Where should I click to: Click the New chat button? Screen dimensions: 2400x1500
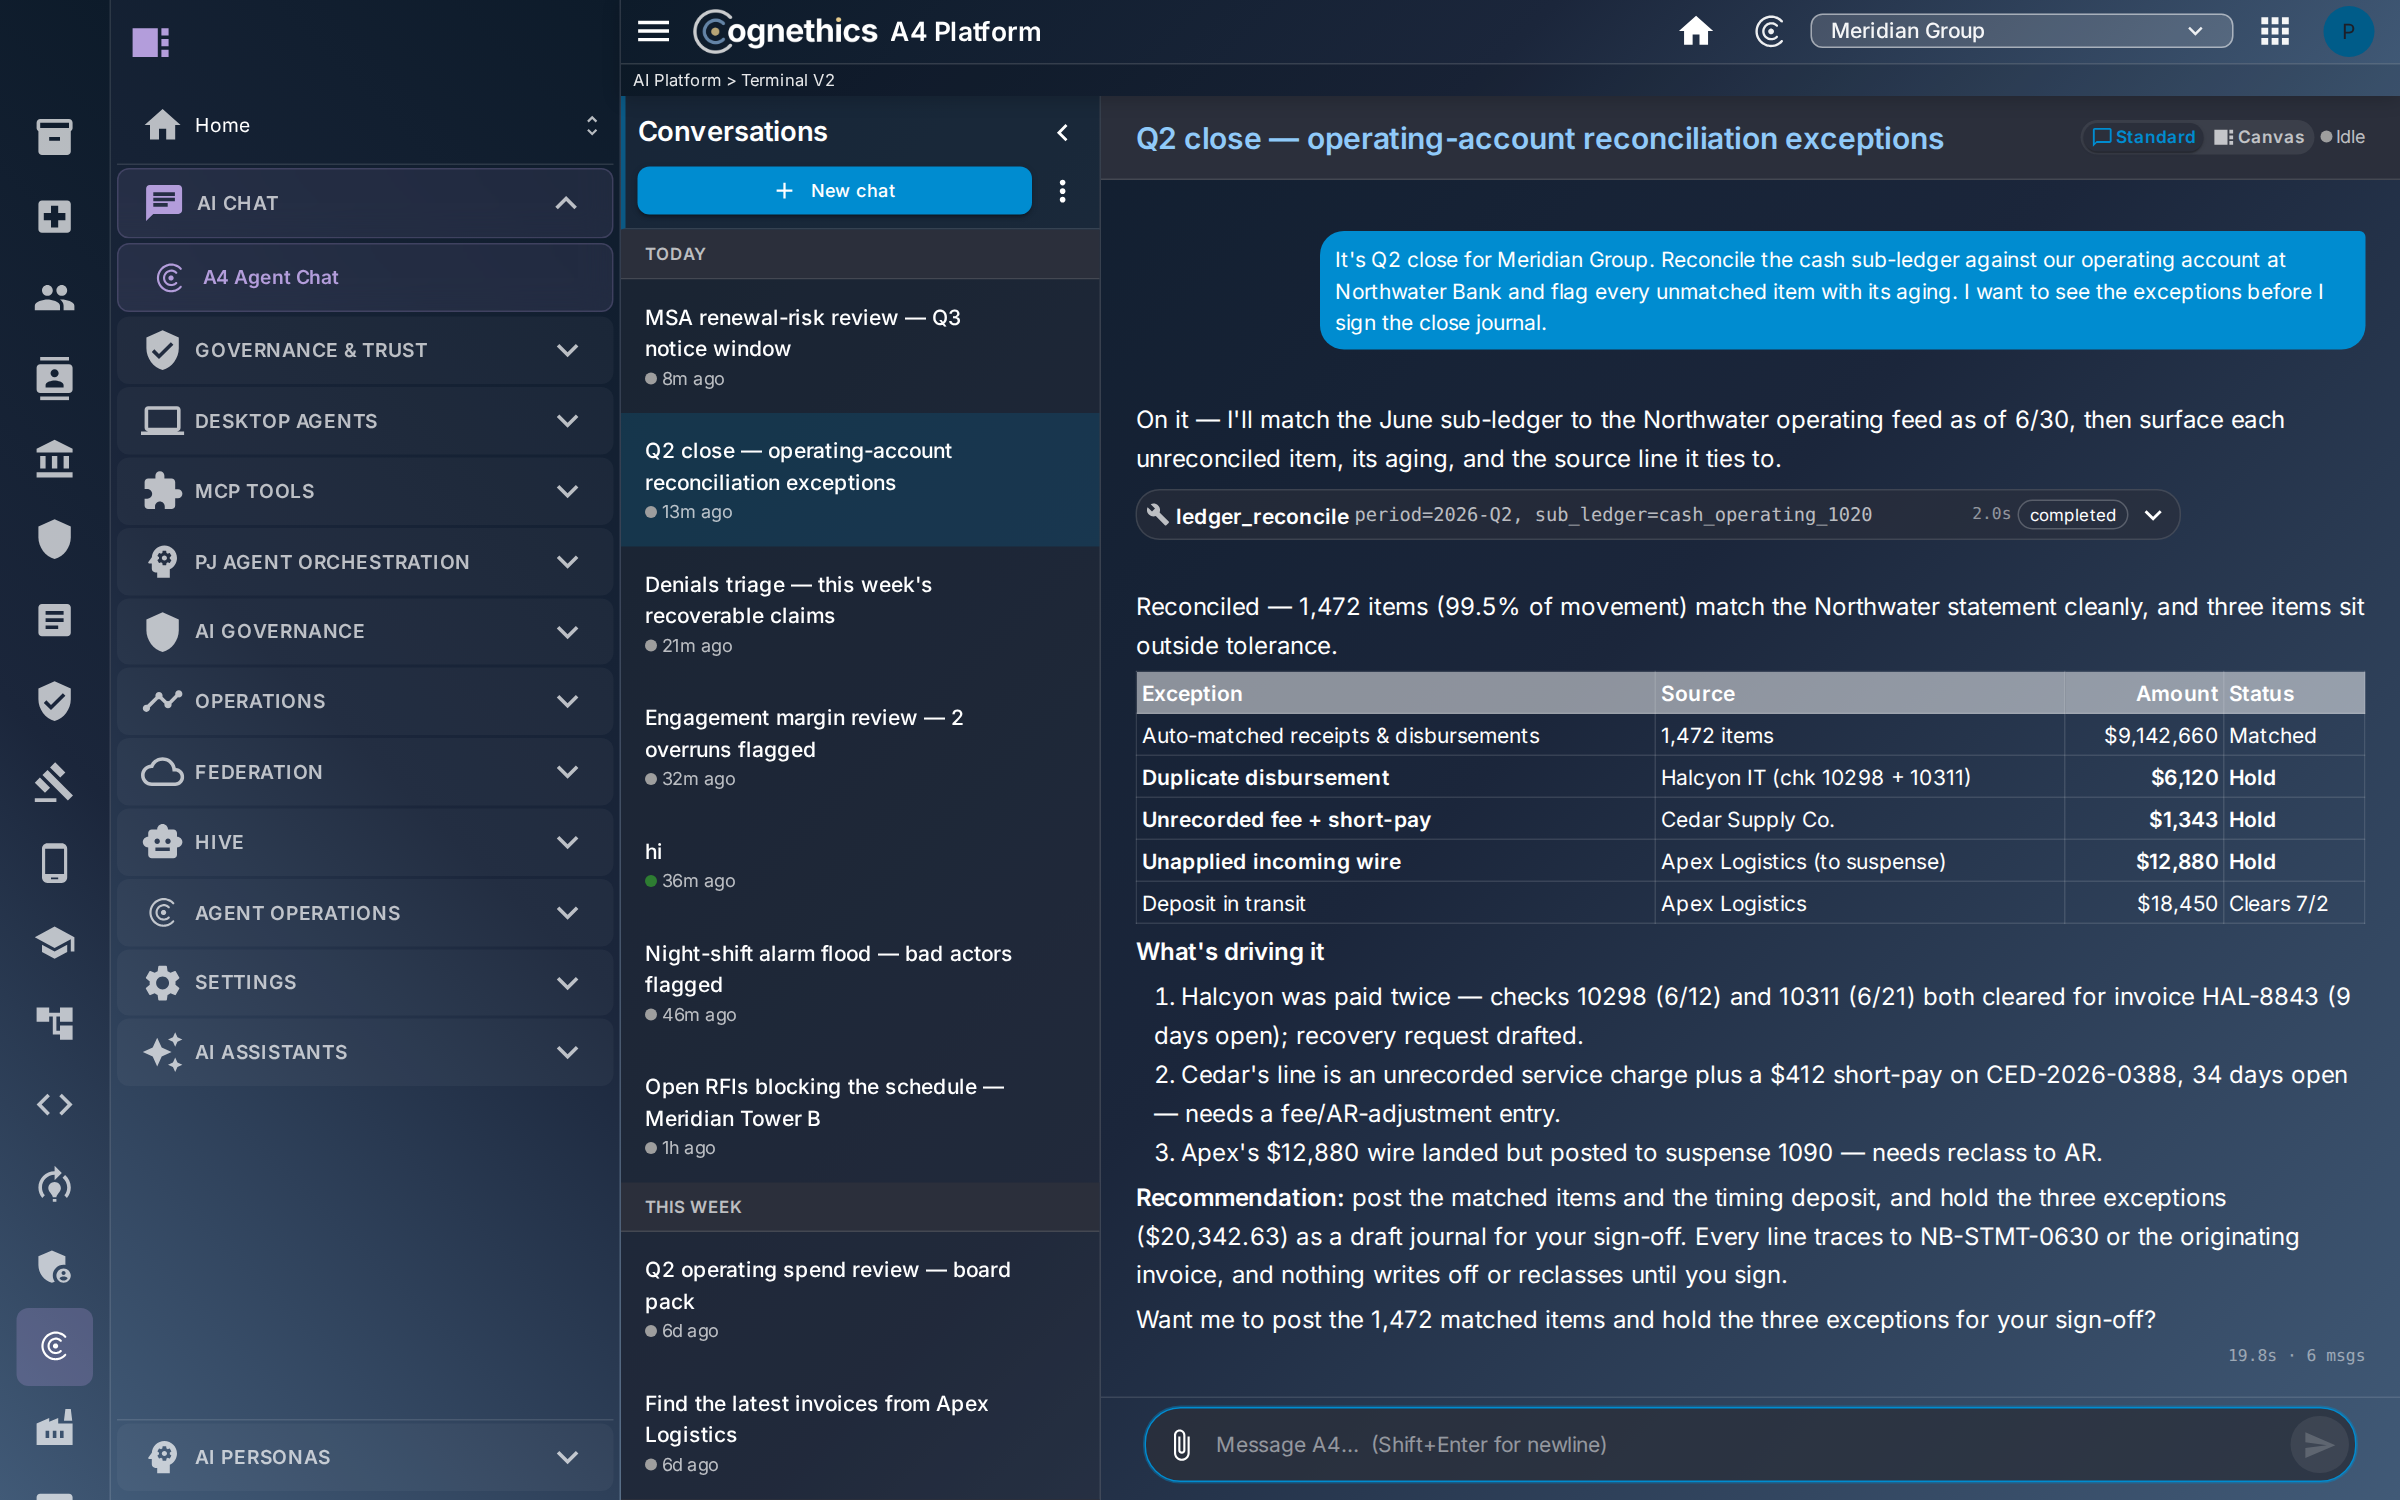[x=834, y=190]
